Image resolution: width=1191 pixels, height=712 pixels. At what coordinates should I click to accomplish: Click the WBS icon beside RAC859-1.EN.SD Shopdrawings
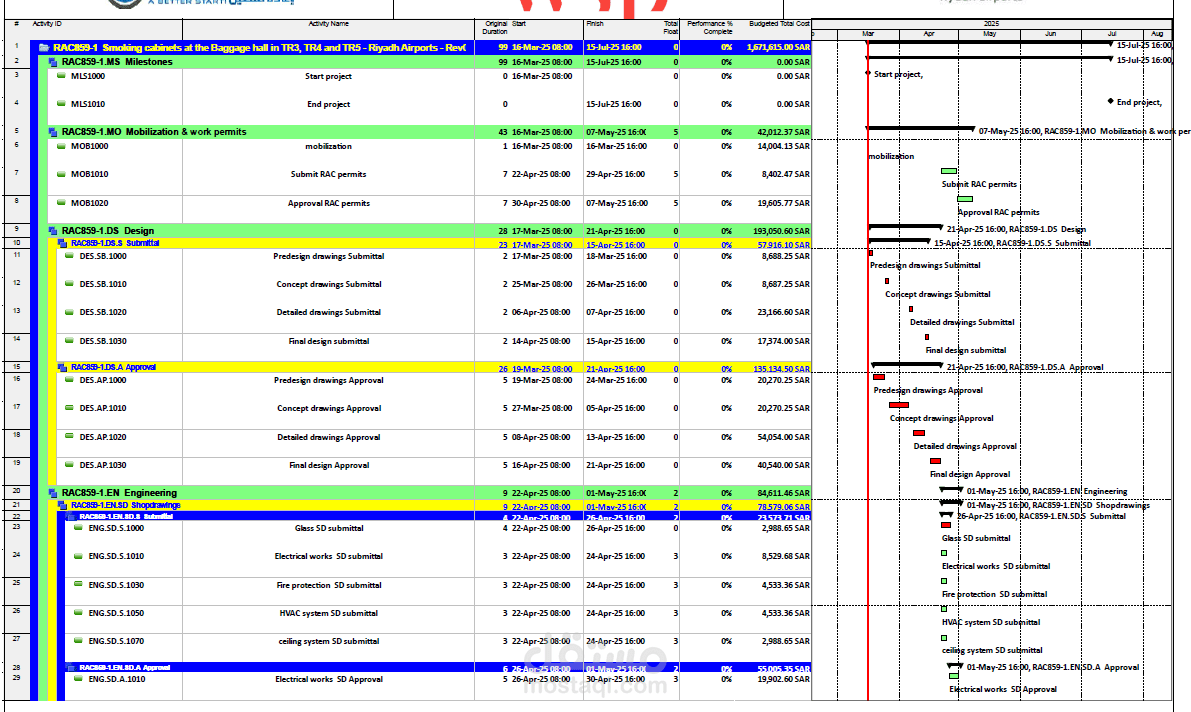click(63, 505)
